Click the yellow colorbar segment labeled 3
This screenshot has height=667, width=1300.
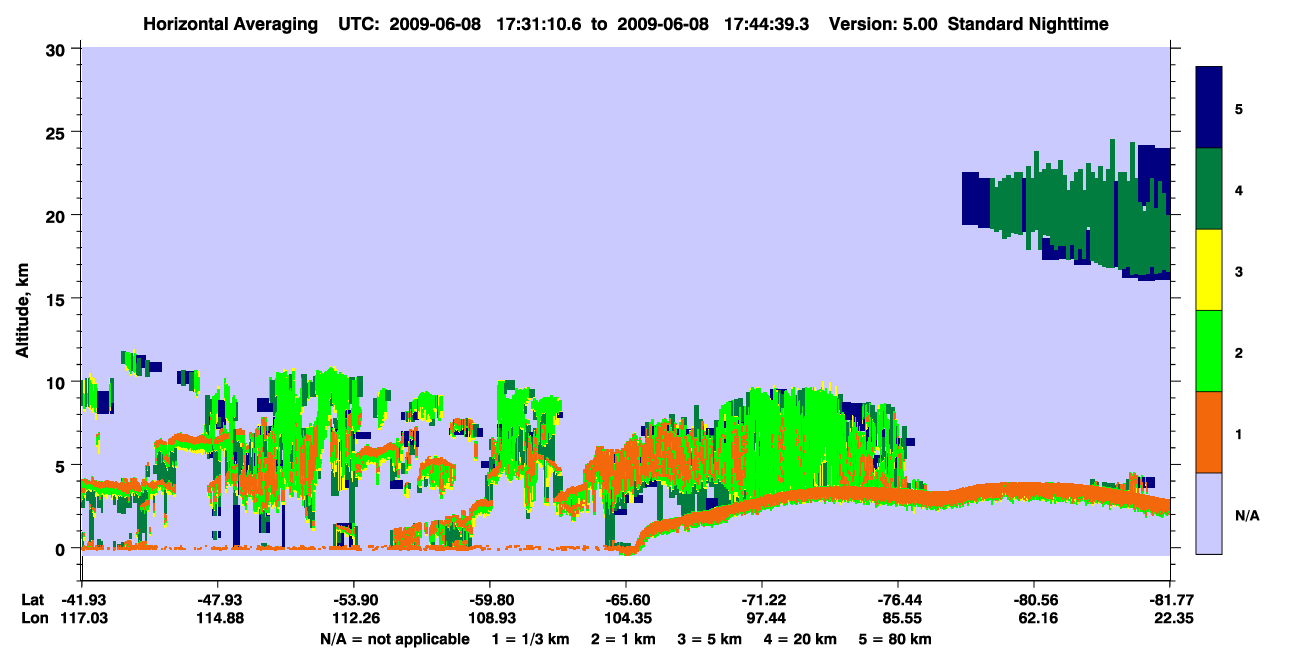[x=1209, y=270]
